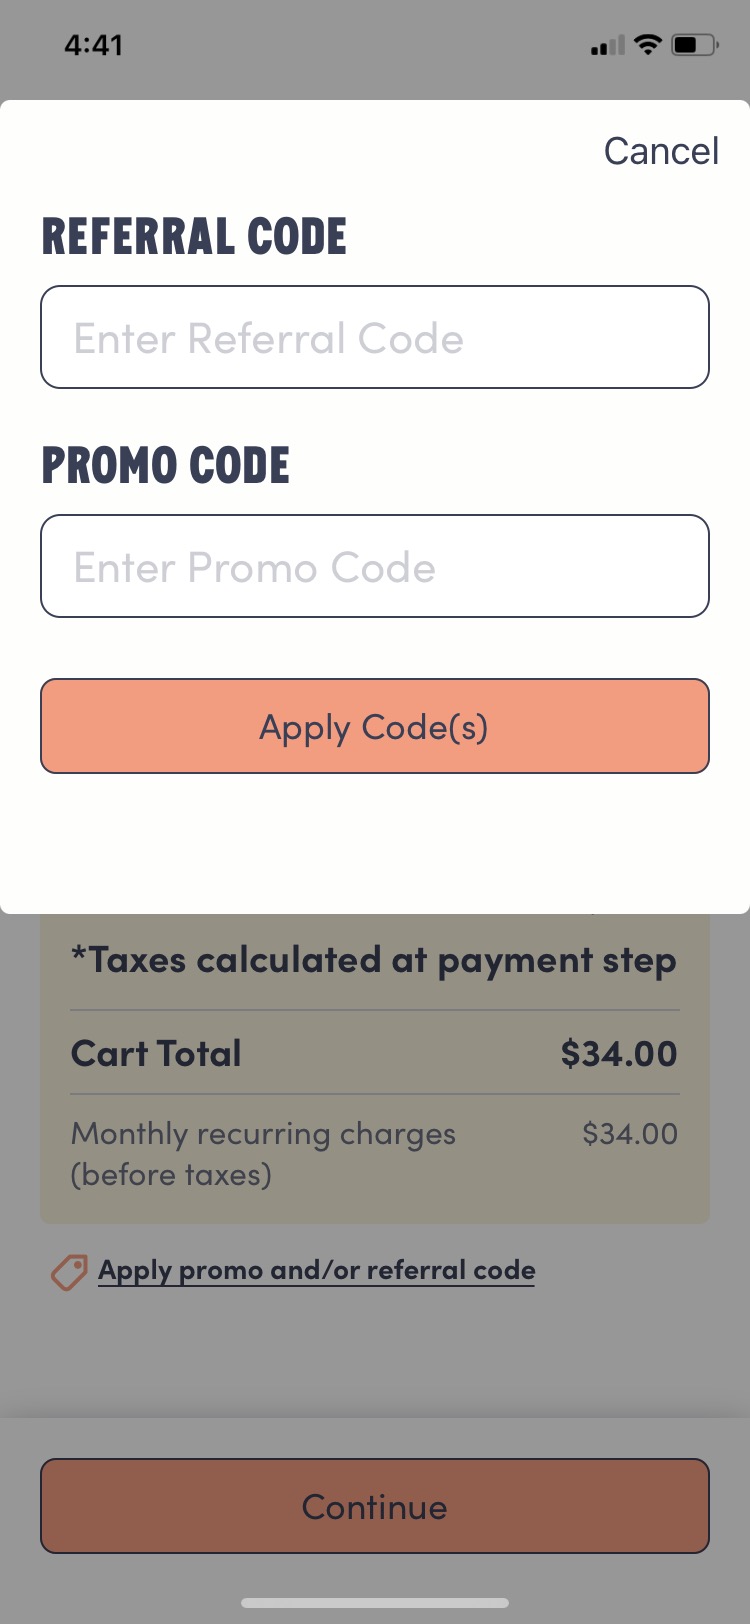Tap the battery indicator icon
This screenshot has height=1624, width=750.
point(694,45)
